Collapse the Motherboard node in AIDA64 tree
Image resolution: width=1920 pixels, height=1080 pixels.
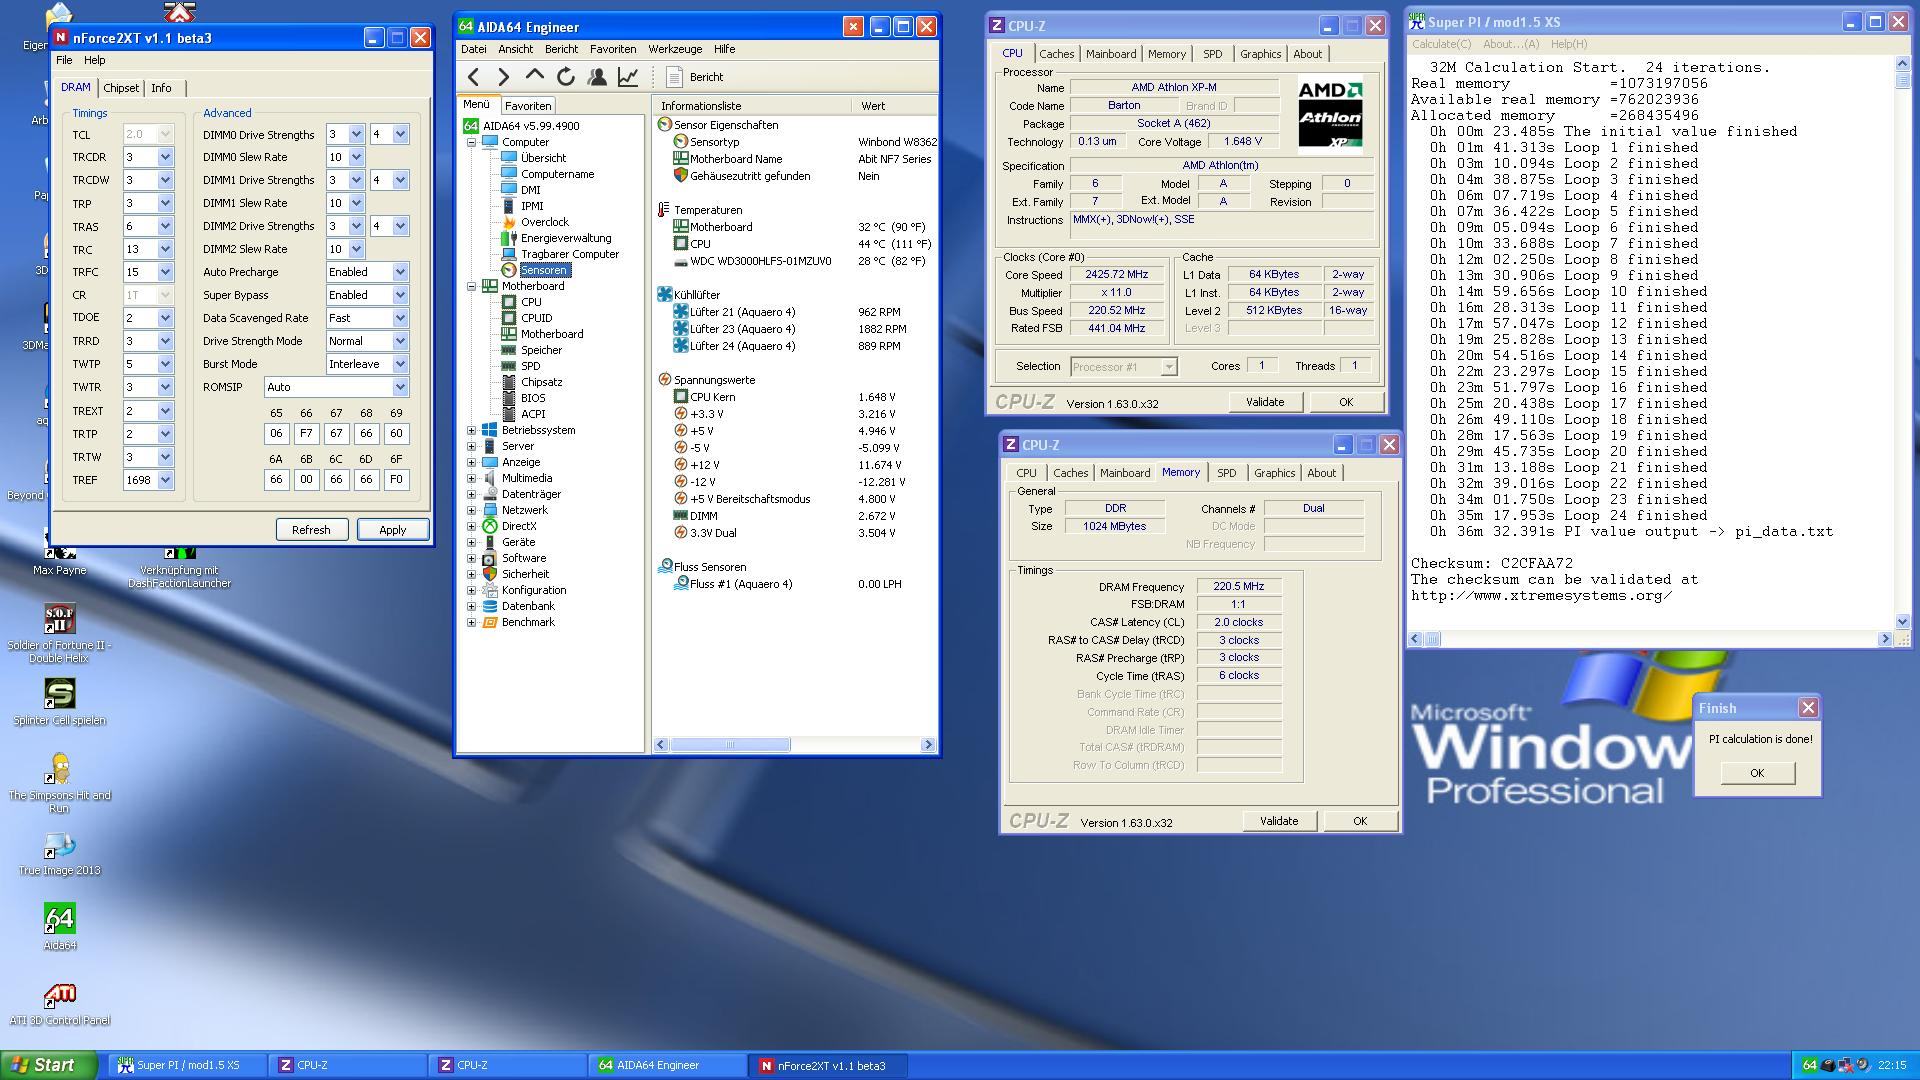[x=472, y=286]
